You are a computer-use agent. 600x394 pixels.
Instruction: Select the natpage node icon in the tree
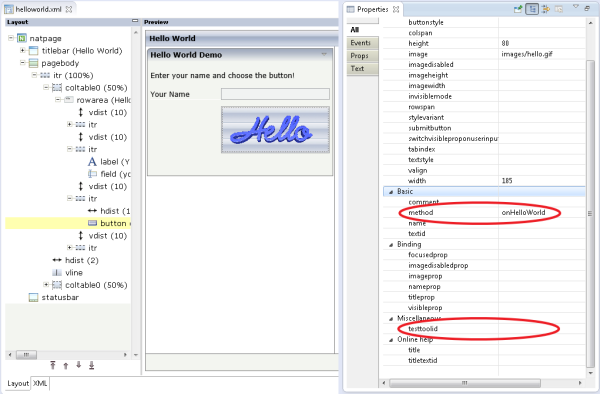pos(22,38)
